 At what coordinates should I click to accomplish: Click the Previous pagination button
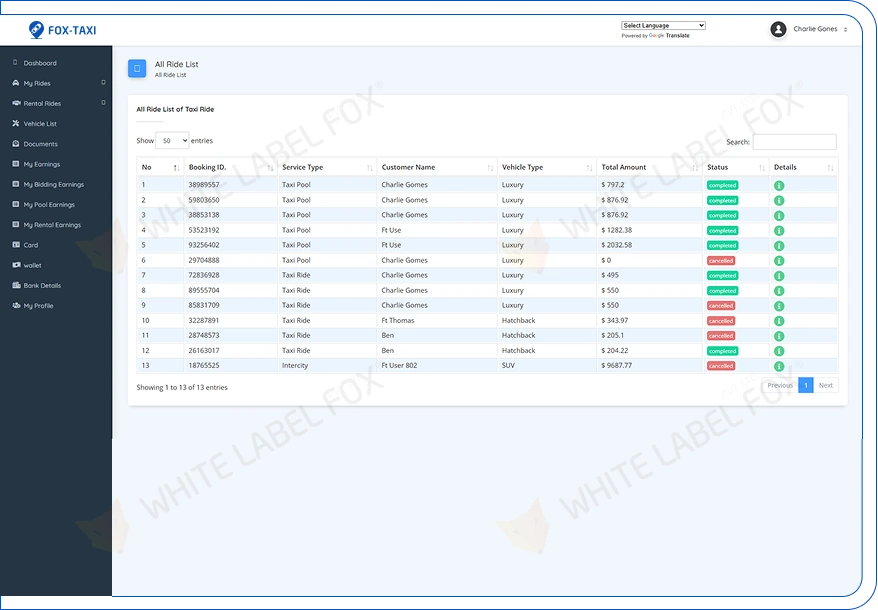coord(780,385)
